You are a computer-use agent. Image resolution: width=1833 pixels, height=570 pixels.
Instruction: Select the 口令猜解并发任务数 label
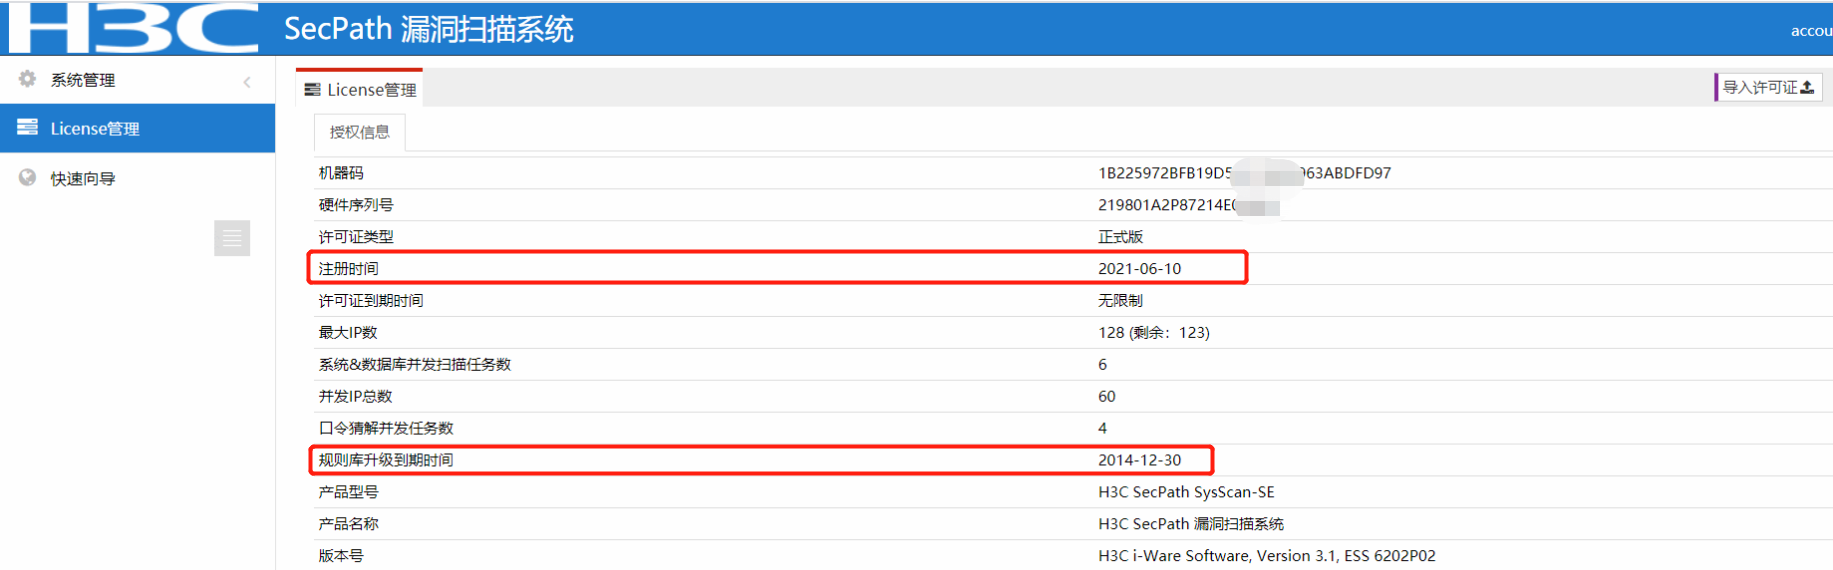point(386,428)
